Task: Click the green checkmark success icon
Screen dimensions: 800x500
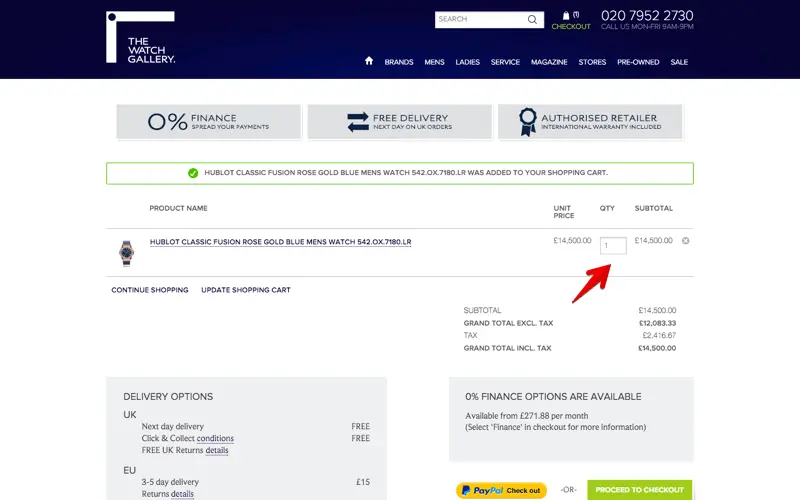Action: click(193, 173)
